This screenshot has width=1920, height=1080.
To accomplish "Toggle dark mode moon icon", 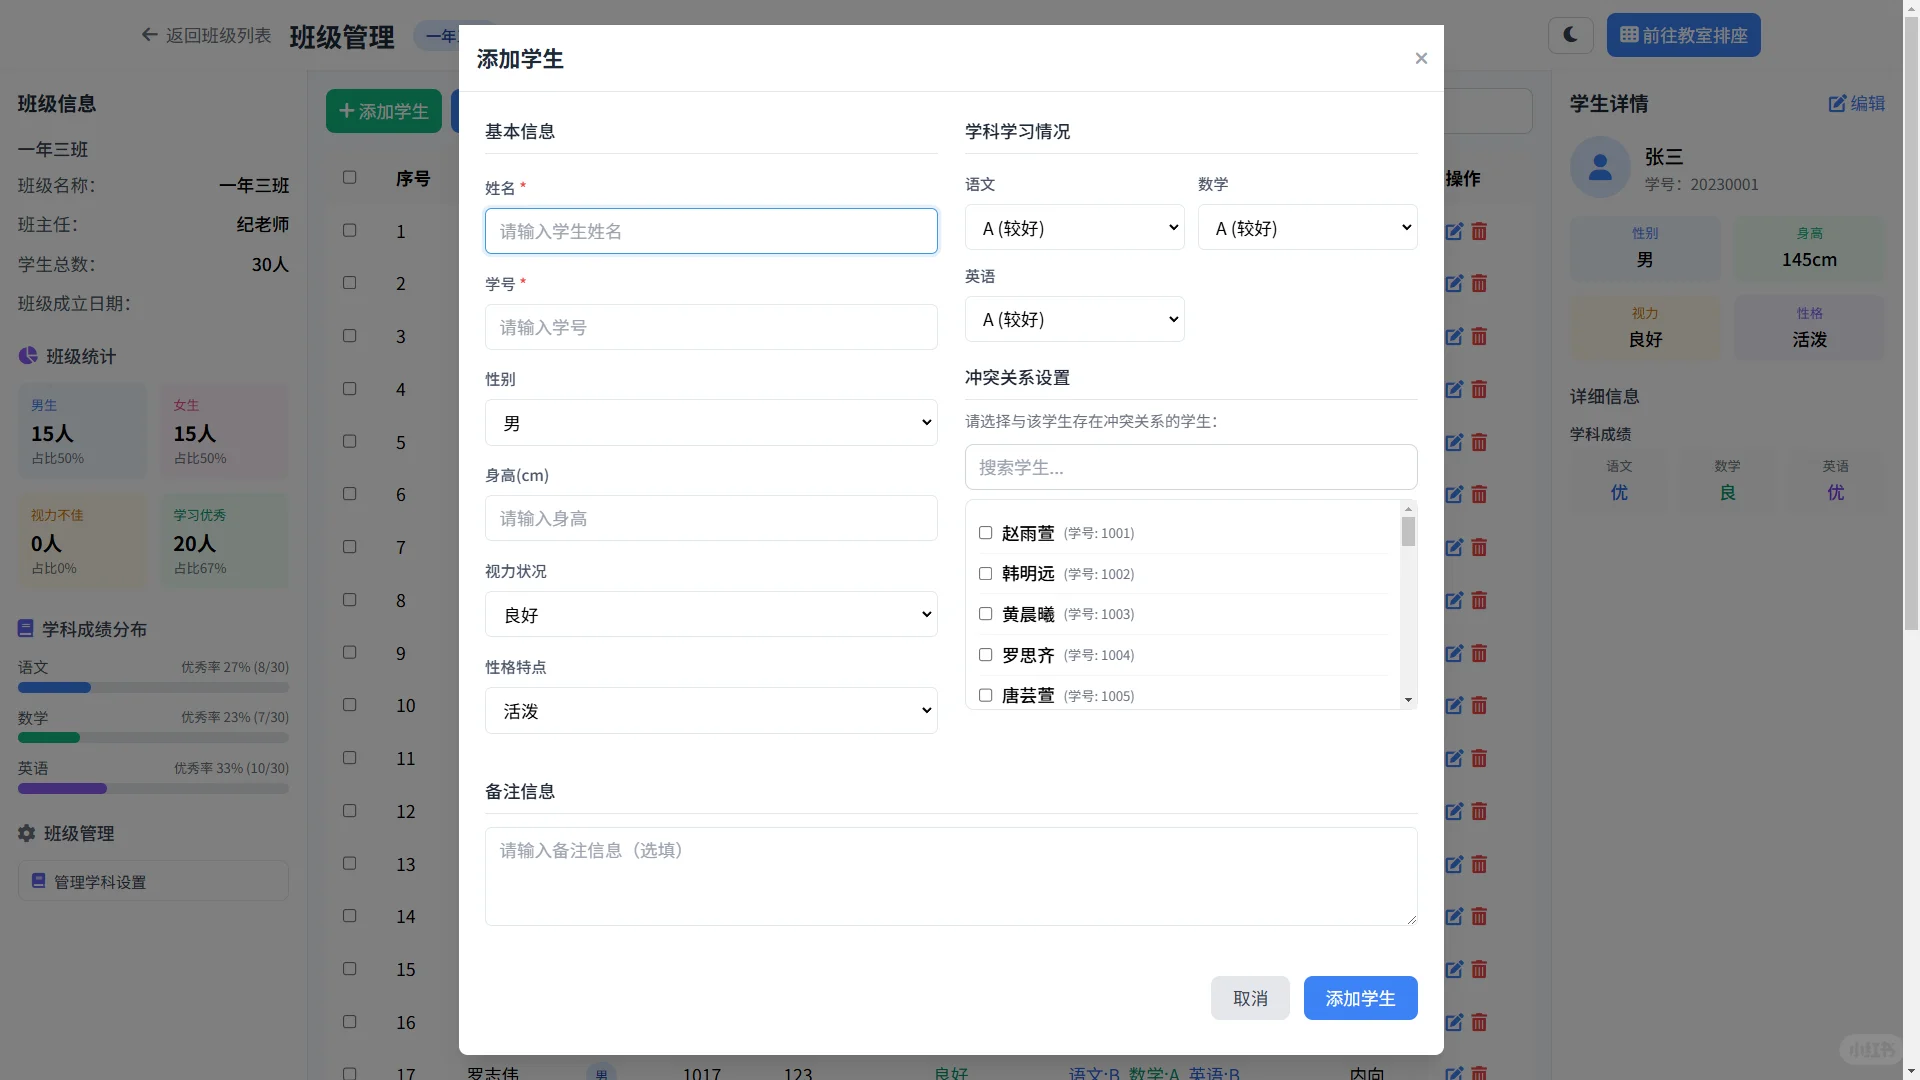I will [1570, 35].
